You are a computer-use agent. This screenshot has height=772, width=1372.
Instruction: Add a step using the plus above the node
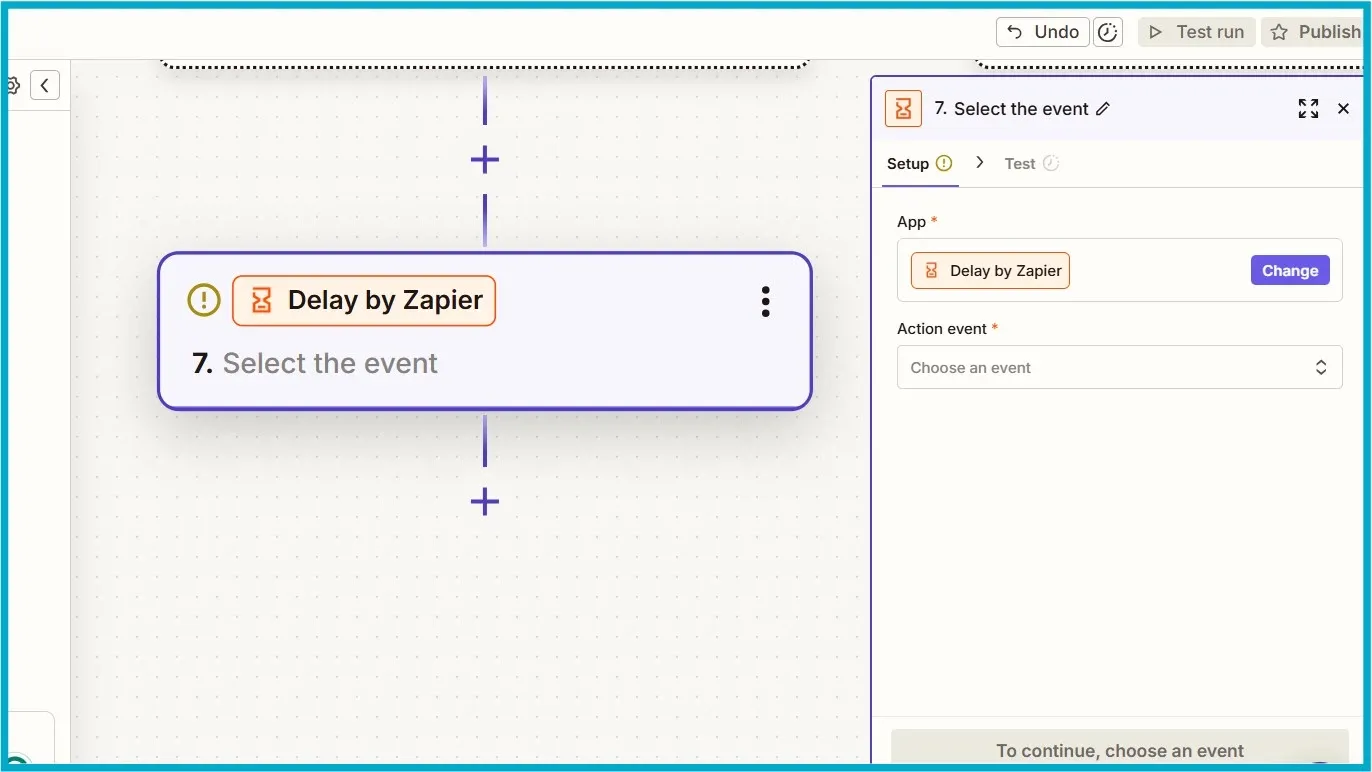(x=484, y=158)
